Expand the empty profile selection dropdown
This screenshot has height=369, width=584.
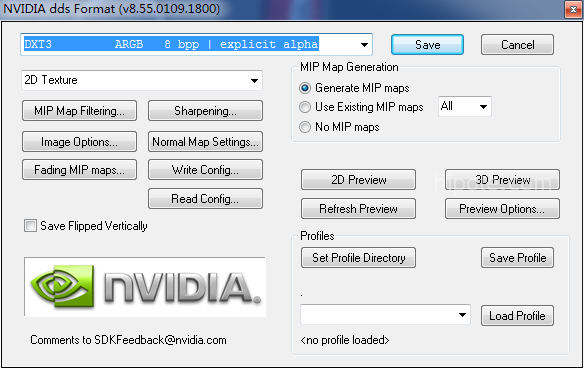(x=385, y=315)
